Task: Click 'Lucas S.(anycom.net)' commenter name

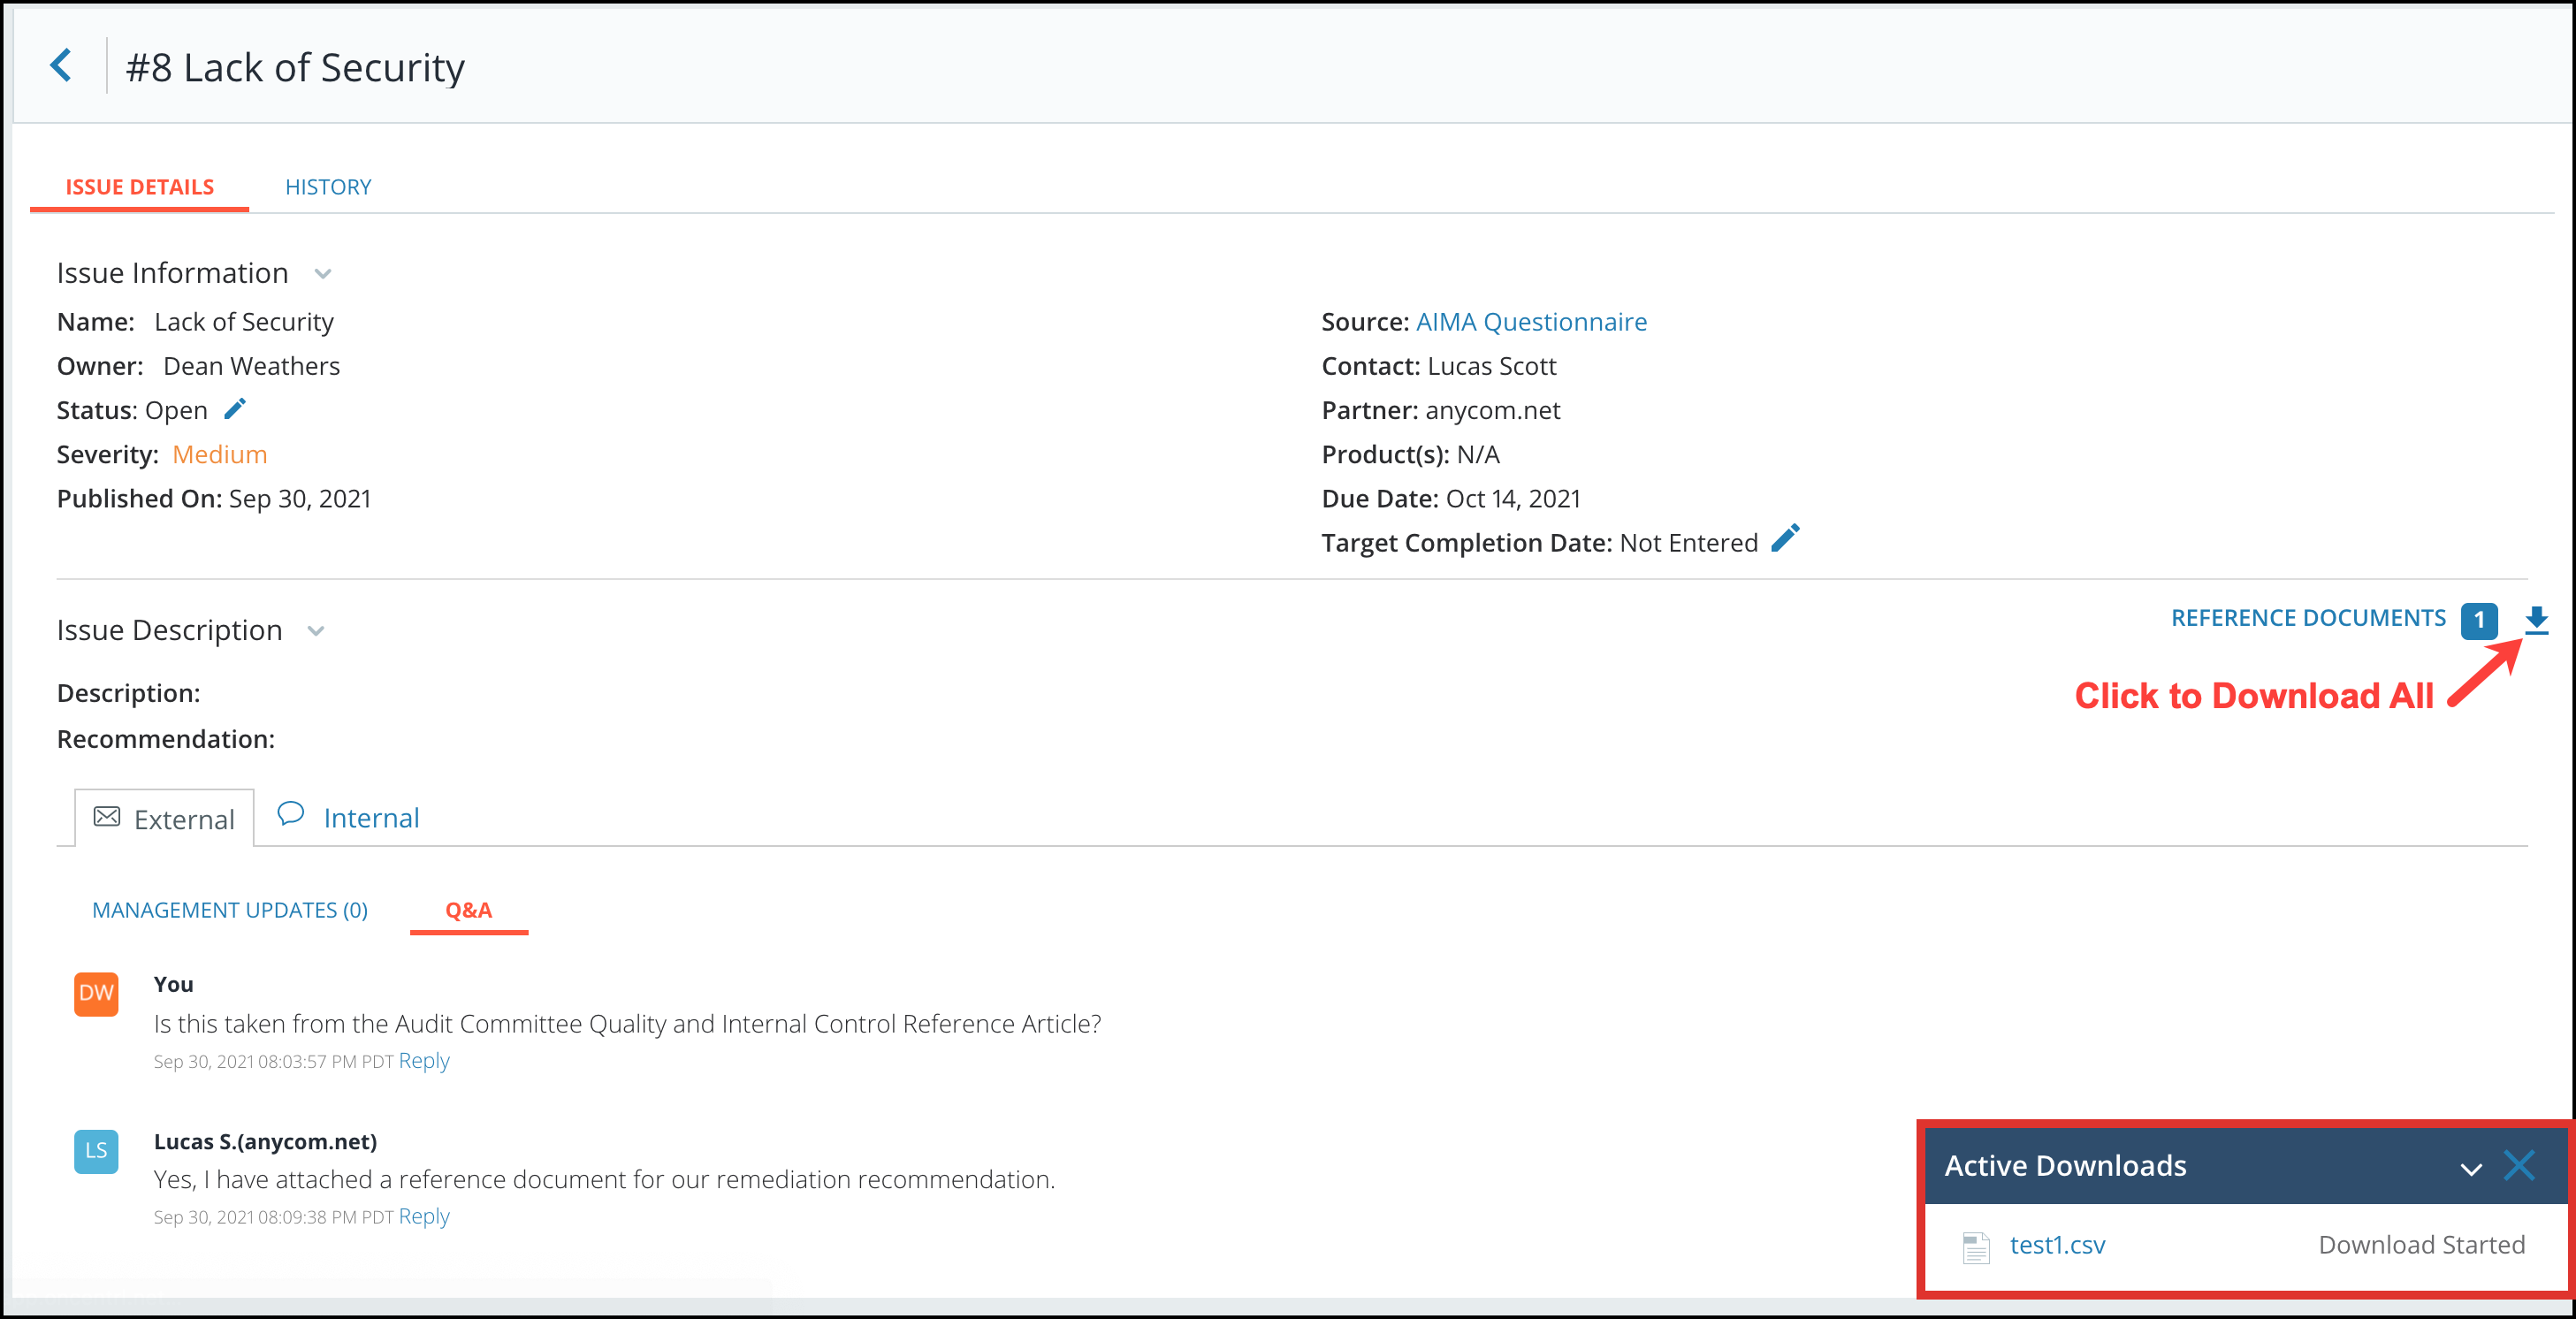Action: pos(265,1141)
